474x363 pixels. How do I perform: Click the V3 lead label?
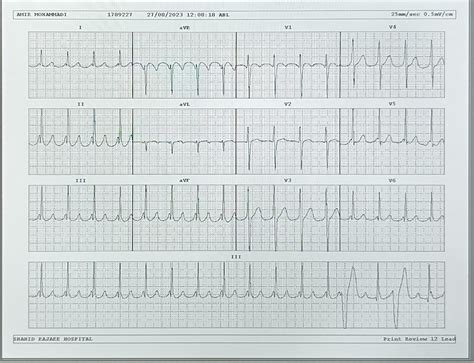(288, 180)
